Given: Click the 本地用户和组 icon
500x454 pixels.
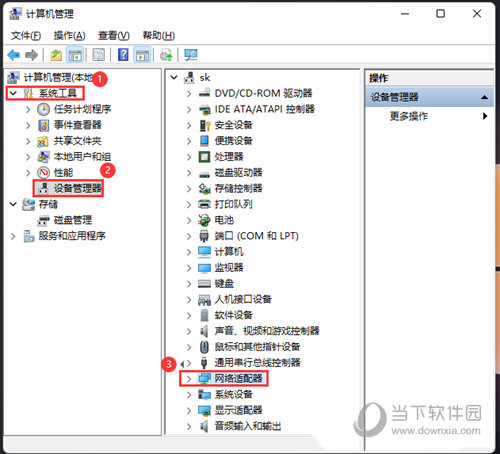Looking at the screenshot, I should coord(43,157).
